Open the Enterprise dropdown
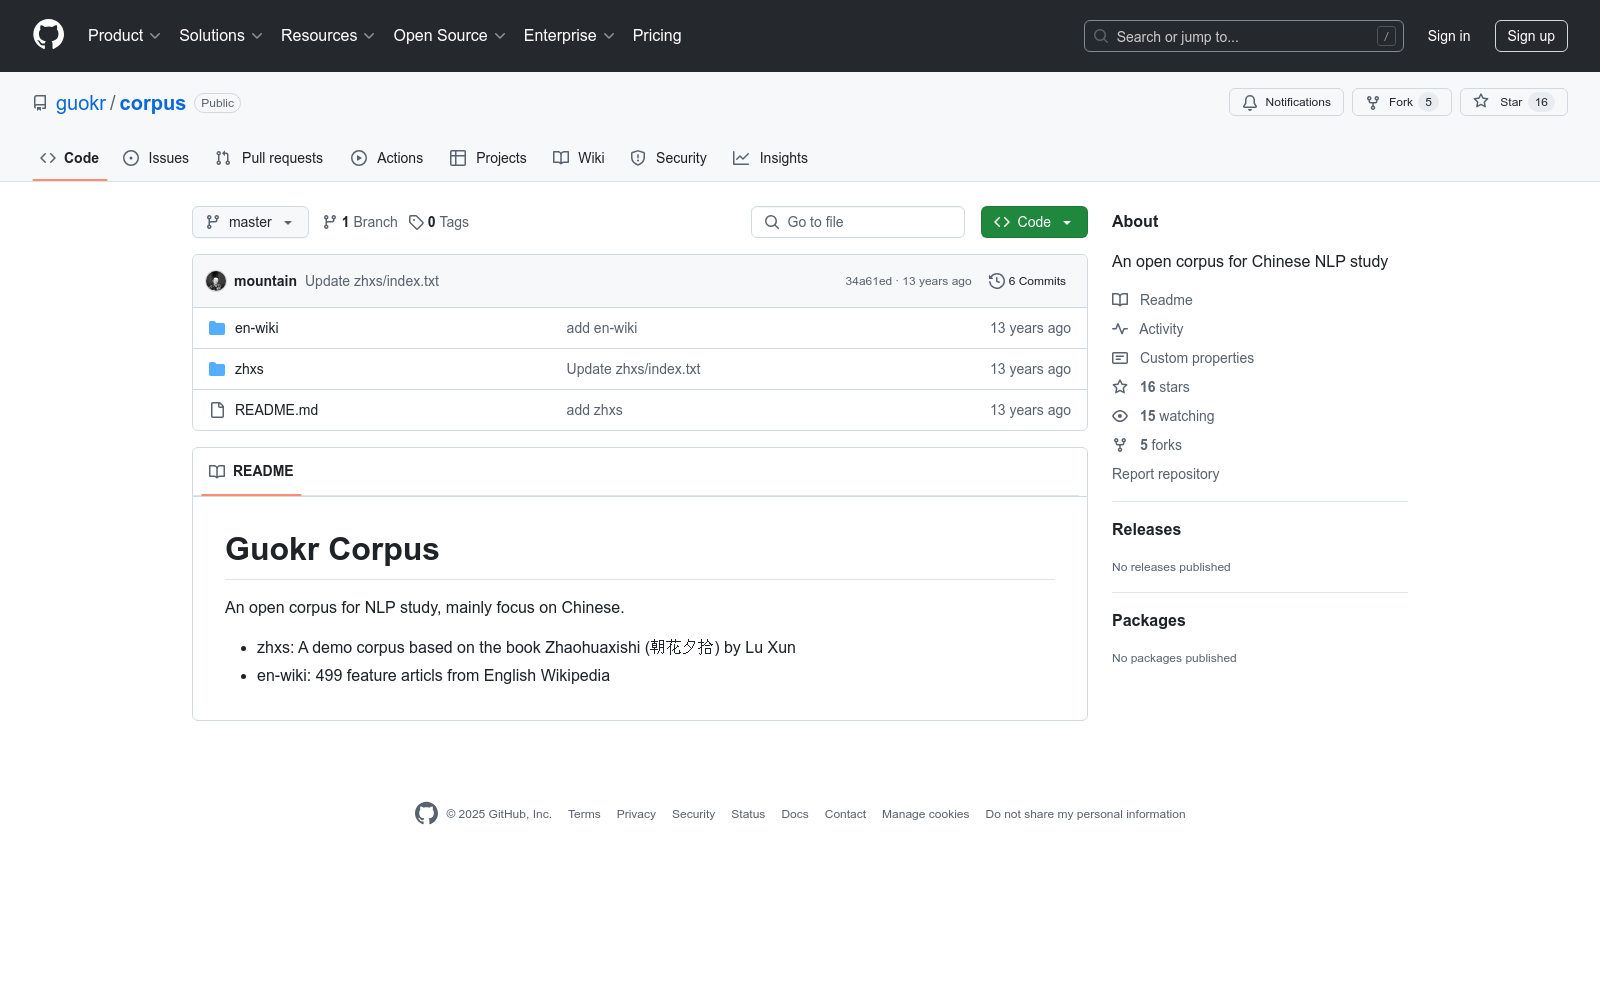 [569, 36]
